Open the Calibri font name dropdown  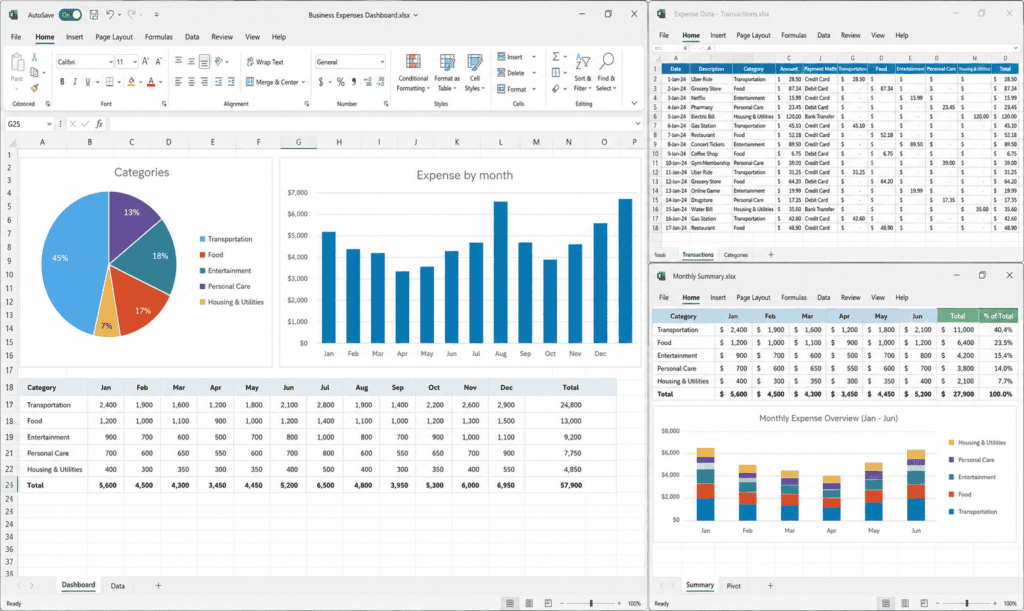110,62
